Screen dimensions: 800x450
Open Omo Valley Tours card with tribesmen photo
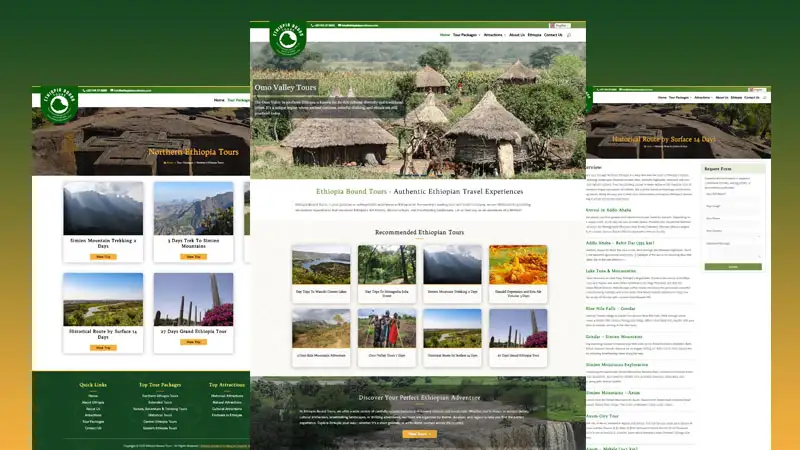point(387,337)
